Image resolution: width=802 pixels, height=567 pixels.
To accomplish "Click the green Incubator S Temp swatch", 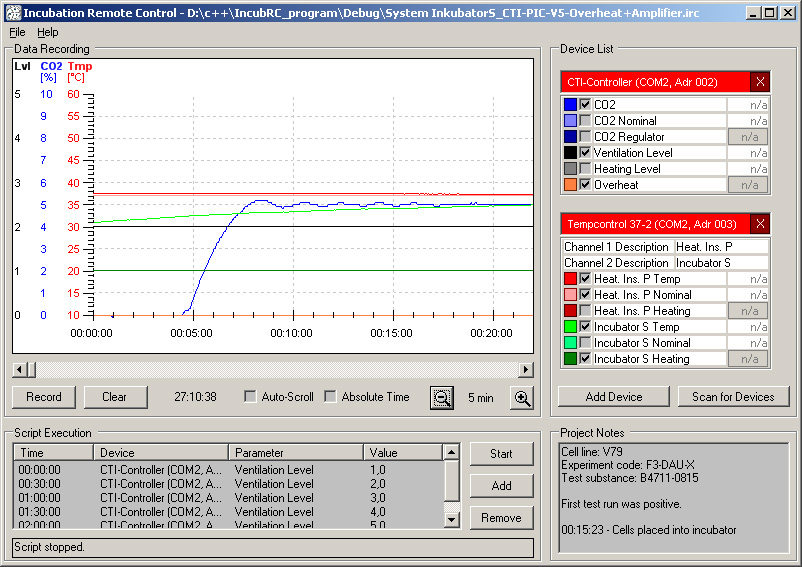I will click(570, 327).
